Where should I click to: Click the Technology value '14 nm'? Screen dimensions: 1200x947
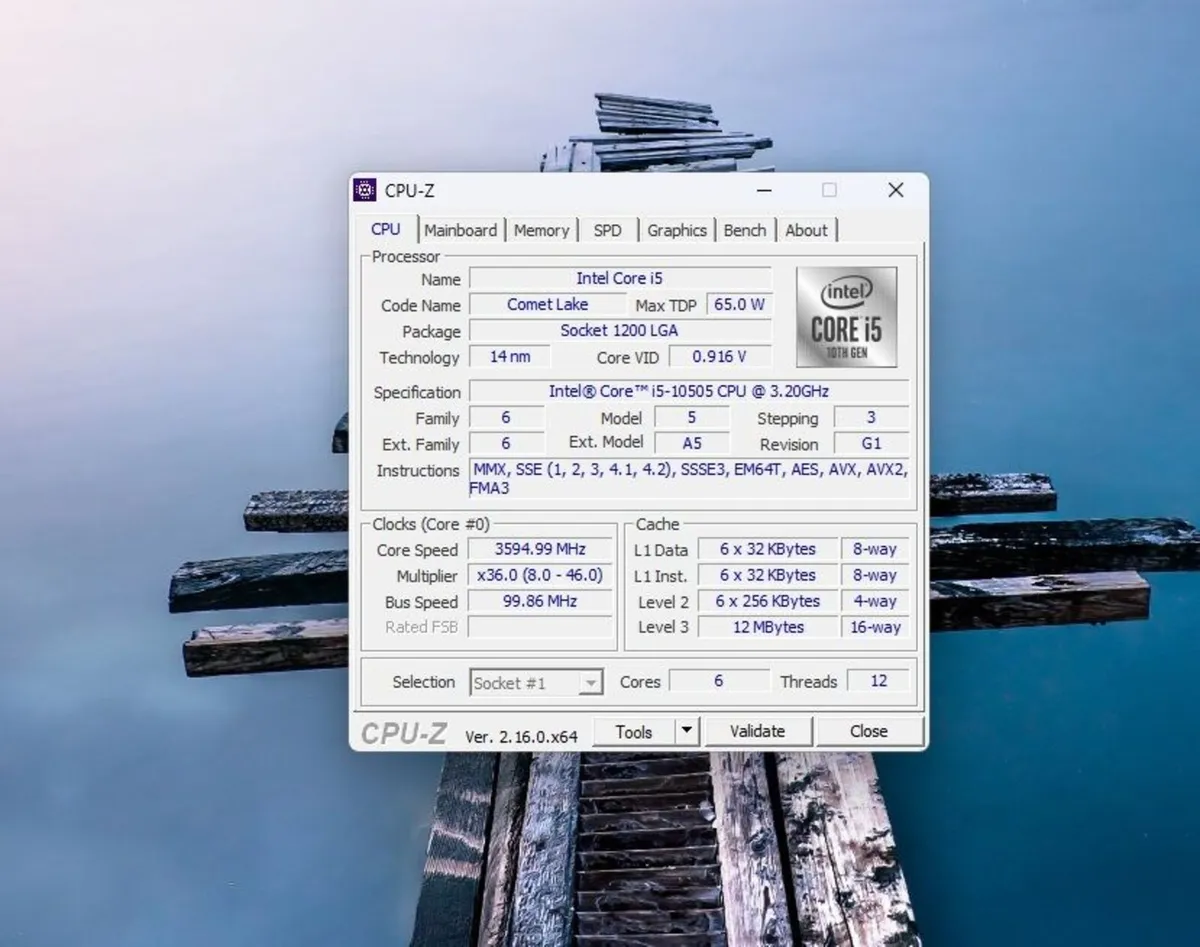pyautogui.click(x=511, y=357)
